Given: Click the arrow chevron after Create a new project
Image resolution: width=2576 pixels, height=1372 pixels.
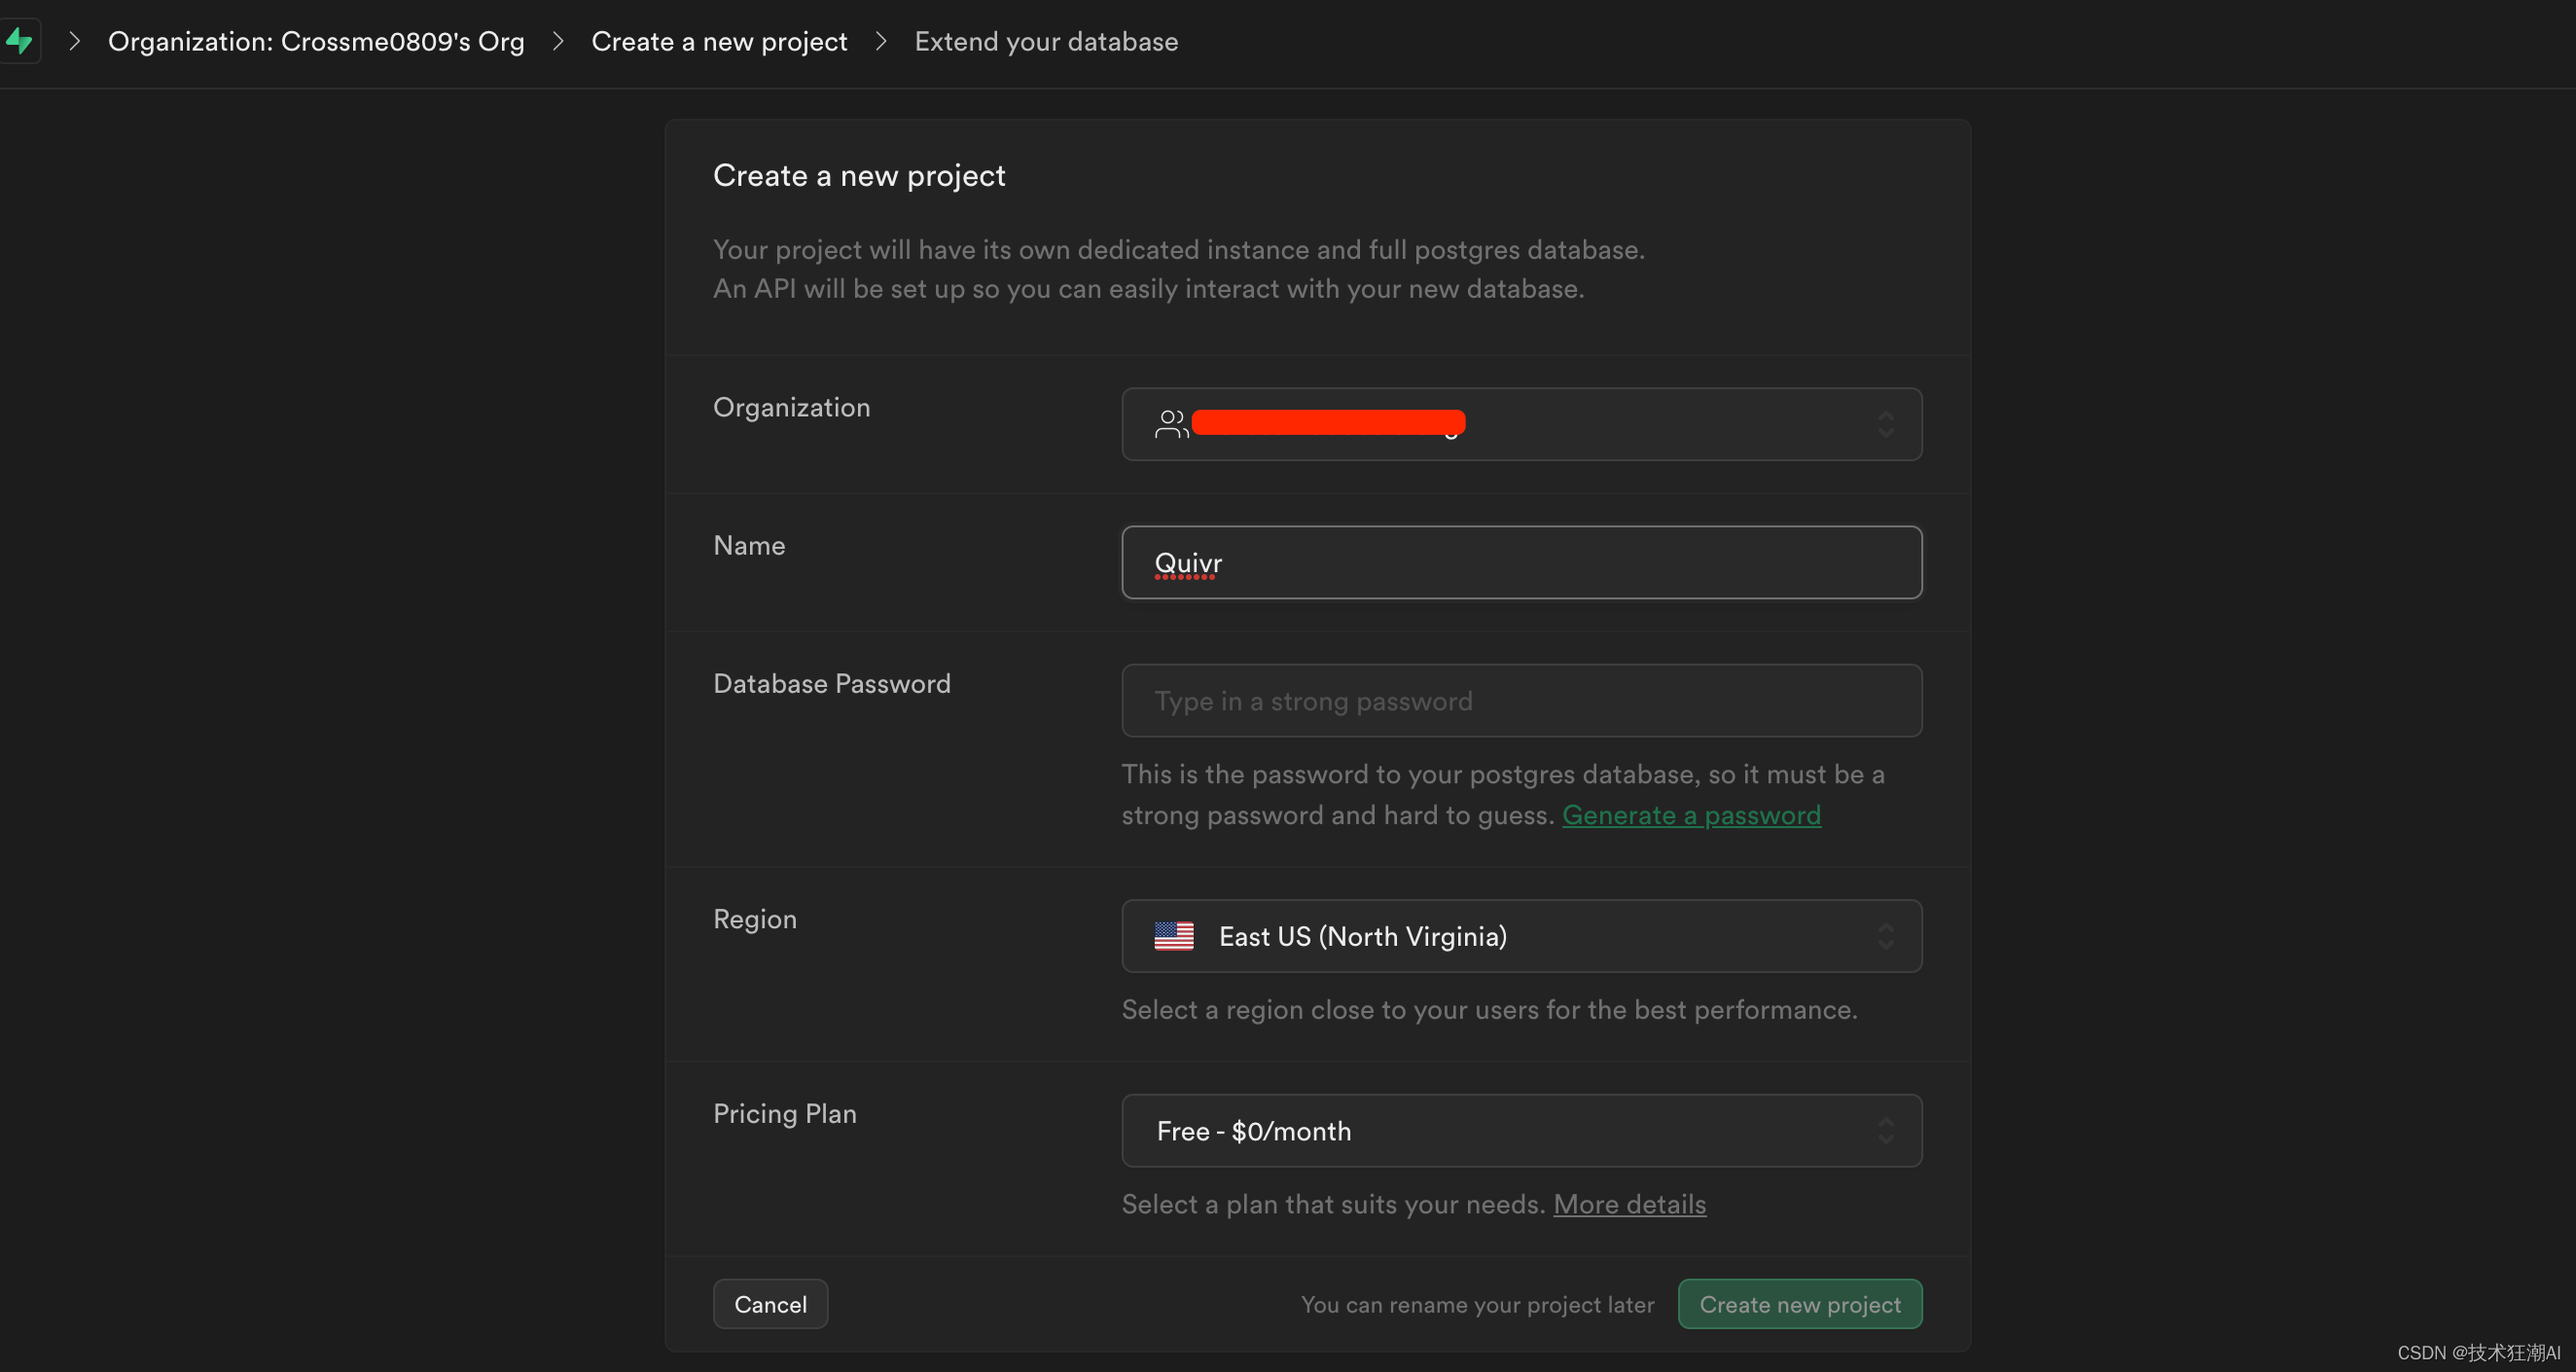Looking at the screenshot, I should 880,41.
